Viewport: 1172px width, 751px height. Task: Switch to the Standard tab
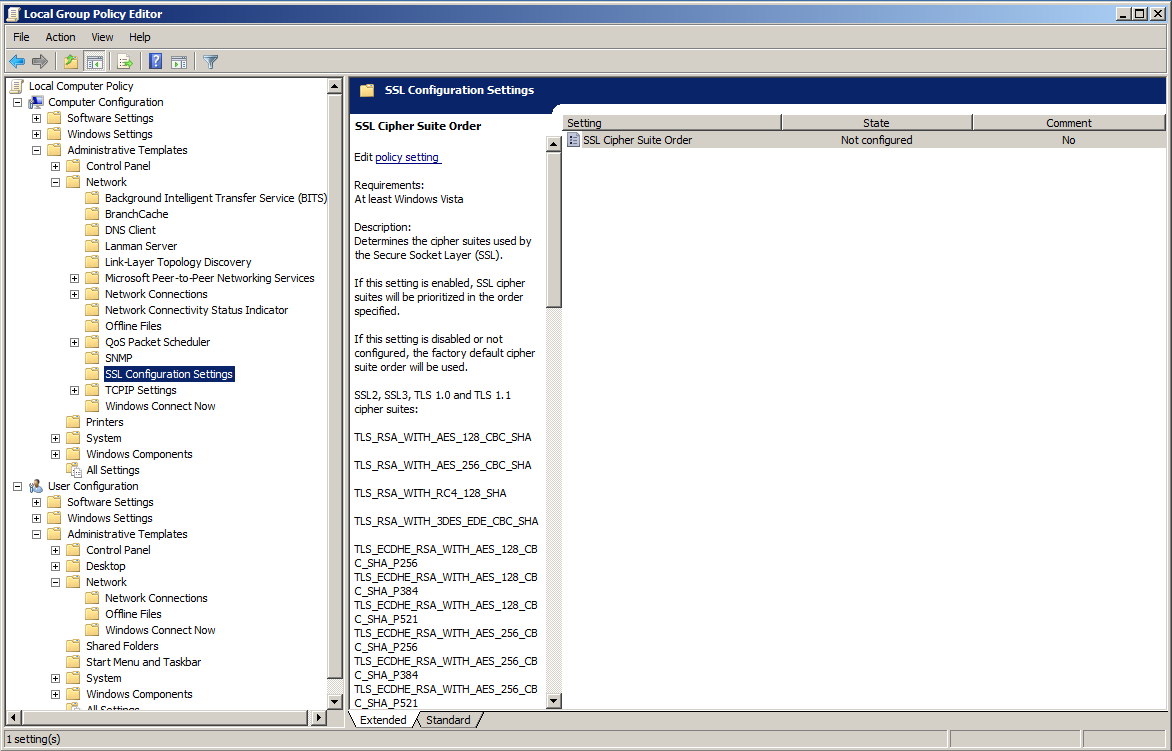[x=448, y=720]
